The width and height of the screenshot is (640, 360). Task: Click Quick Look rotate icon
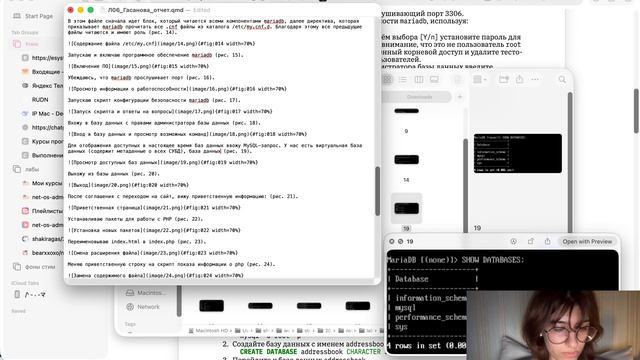click(x=531, y=242)
